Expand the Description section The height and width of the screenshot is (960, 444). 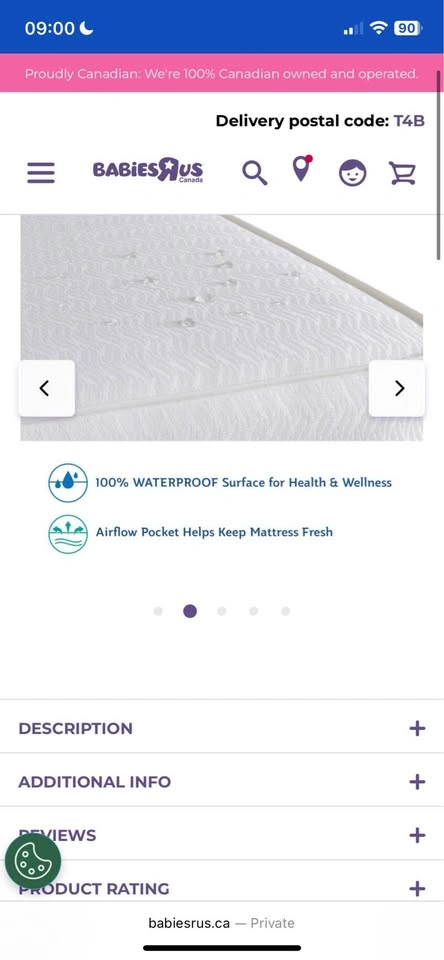coord(222,728)
